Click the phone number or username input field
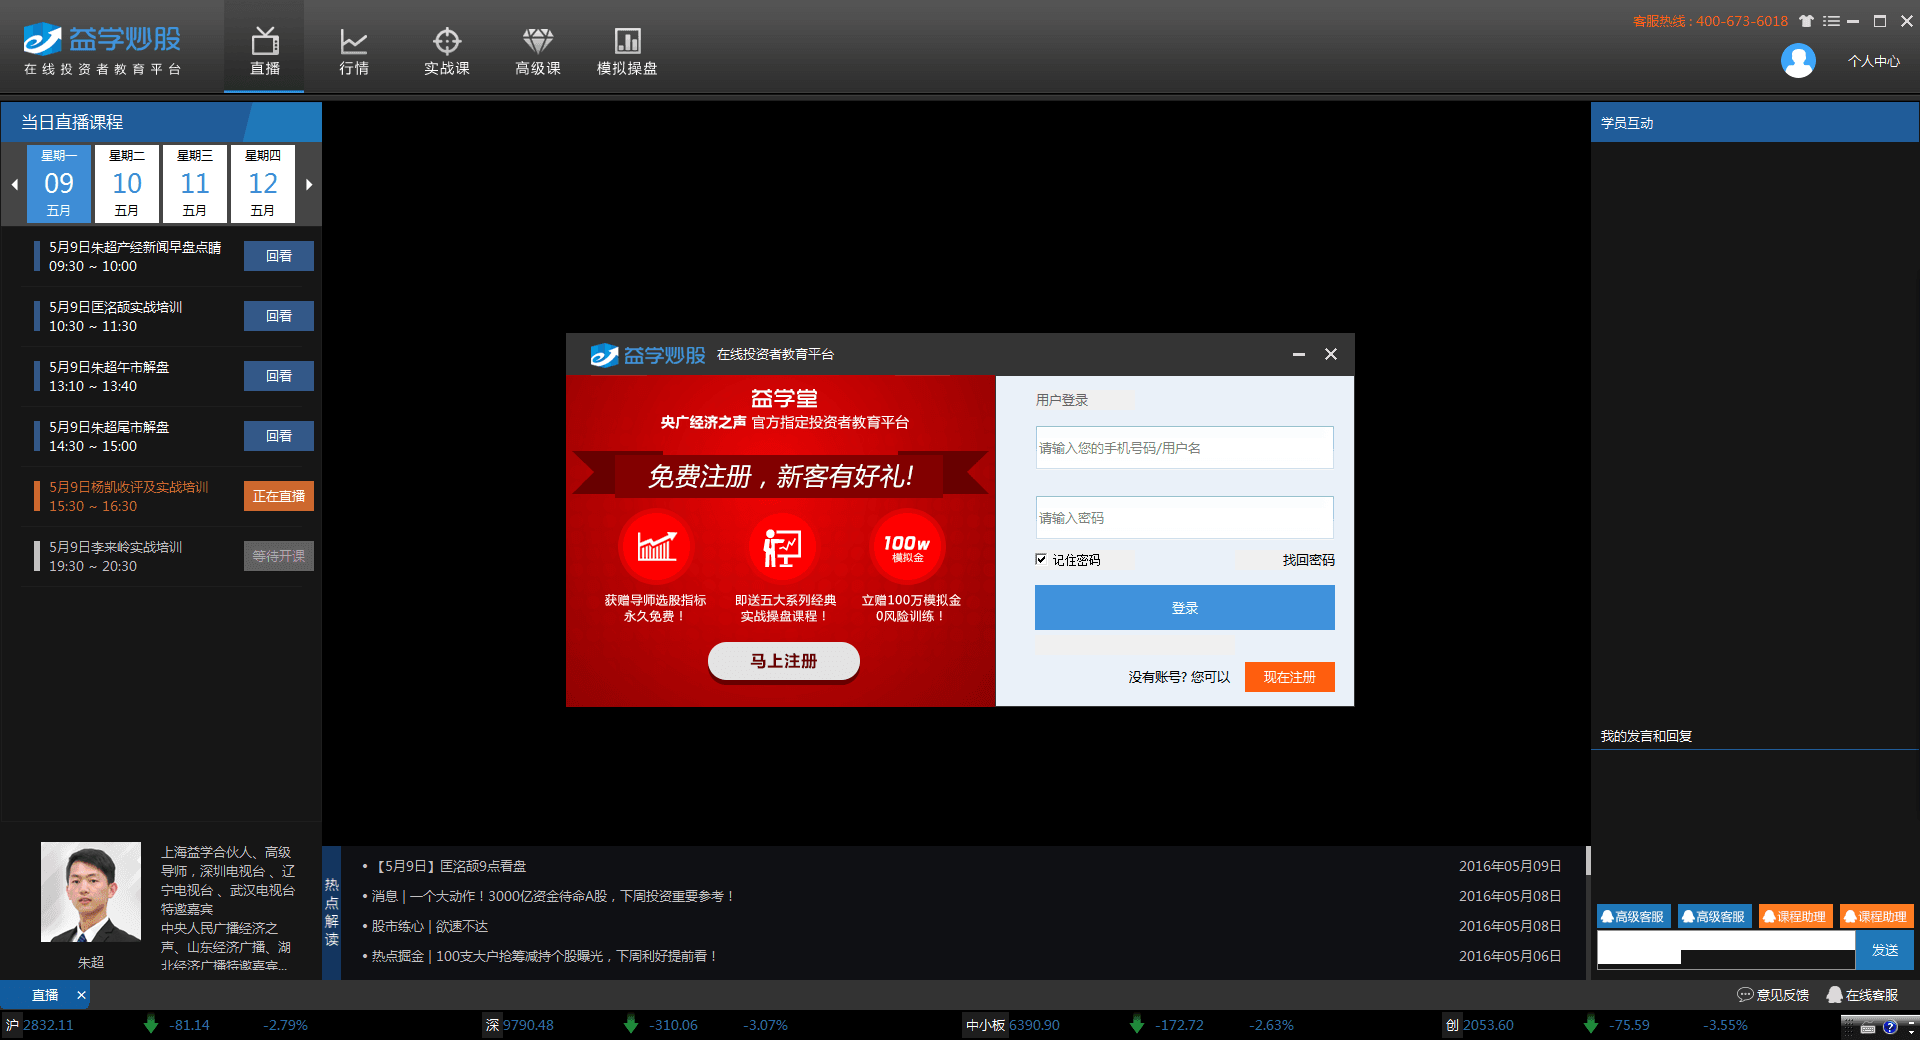 tap(1184, 447)
